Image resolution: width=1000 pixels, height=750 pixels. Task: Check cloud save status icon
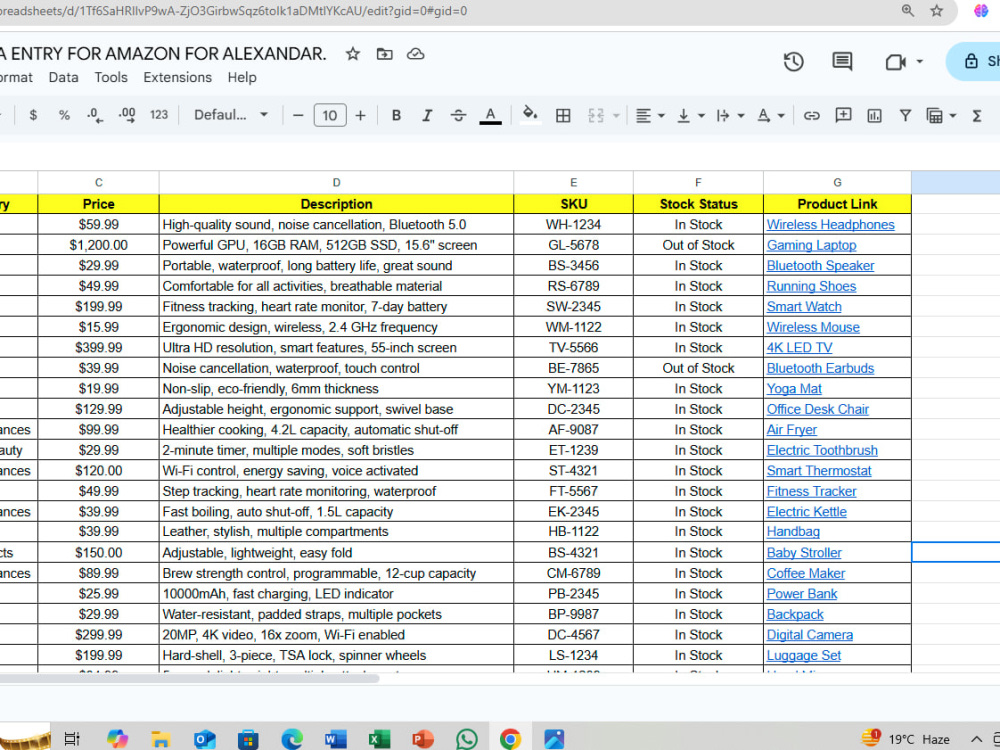pyautogui.click(x=416, y=54)
